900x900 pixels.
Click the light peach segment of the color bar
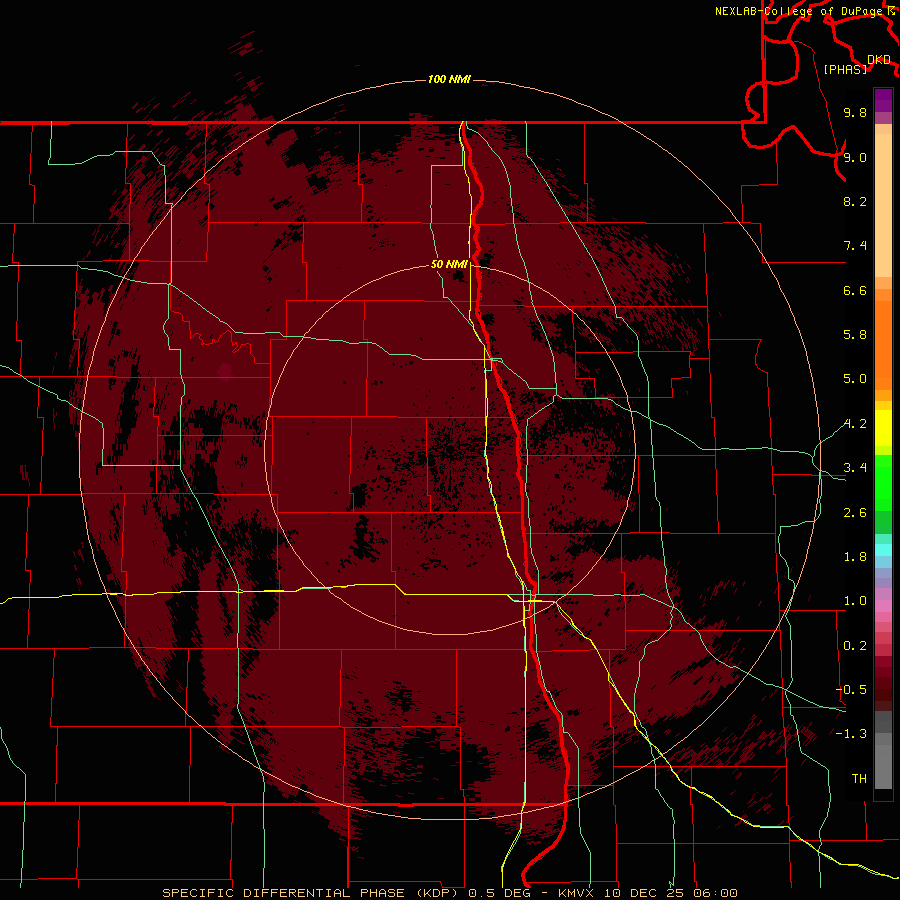coord(883,205)
